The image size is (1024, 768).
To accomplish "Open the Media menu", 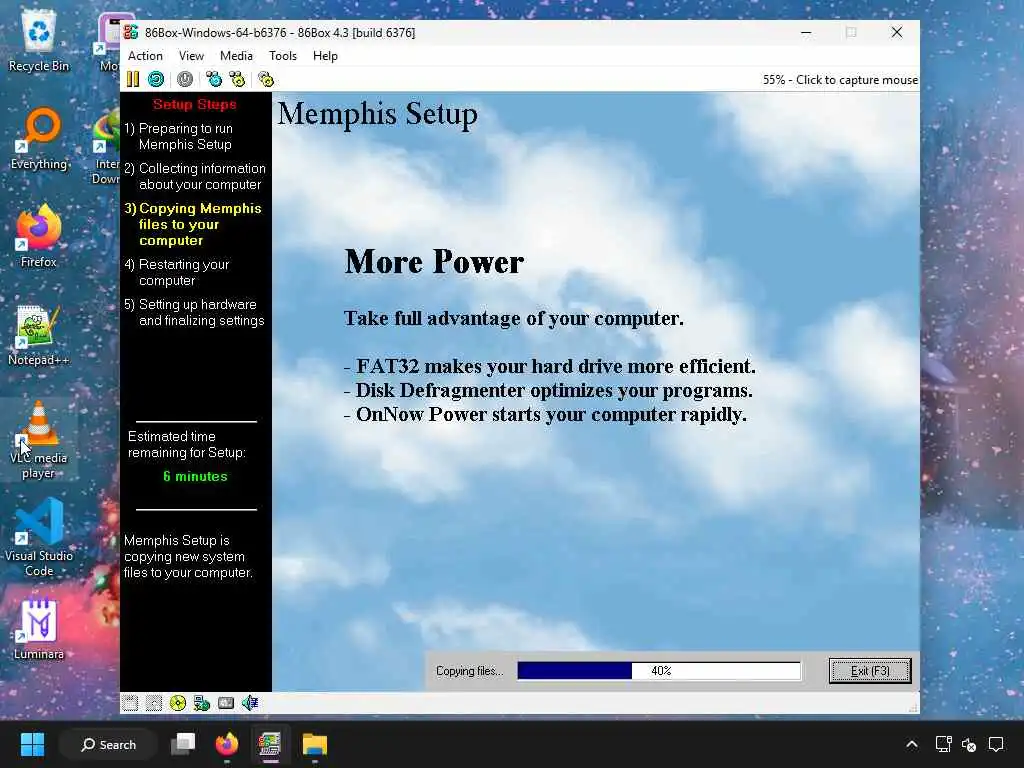I will tap(236, 56).
